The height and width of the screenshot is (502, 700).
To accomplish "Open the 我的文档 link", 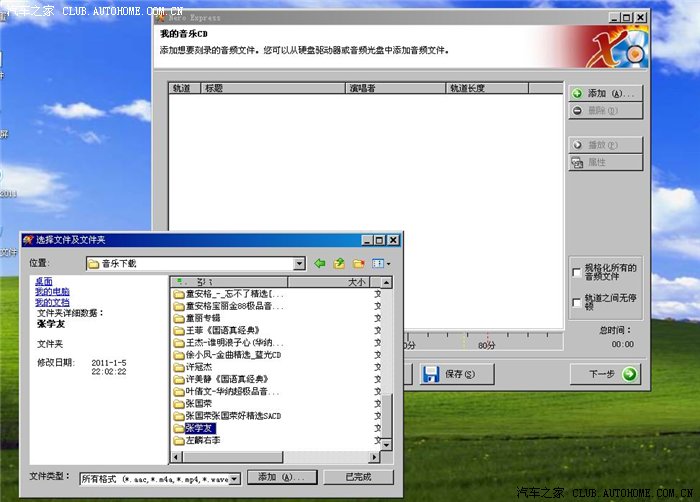I will point(52,302).
